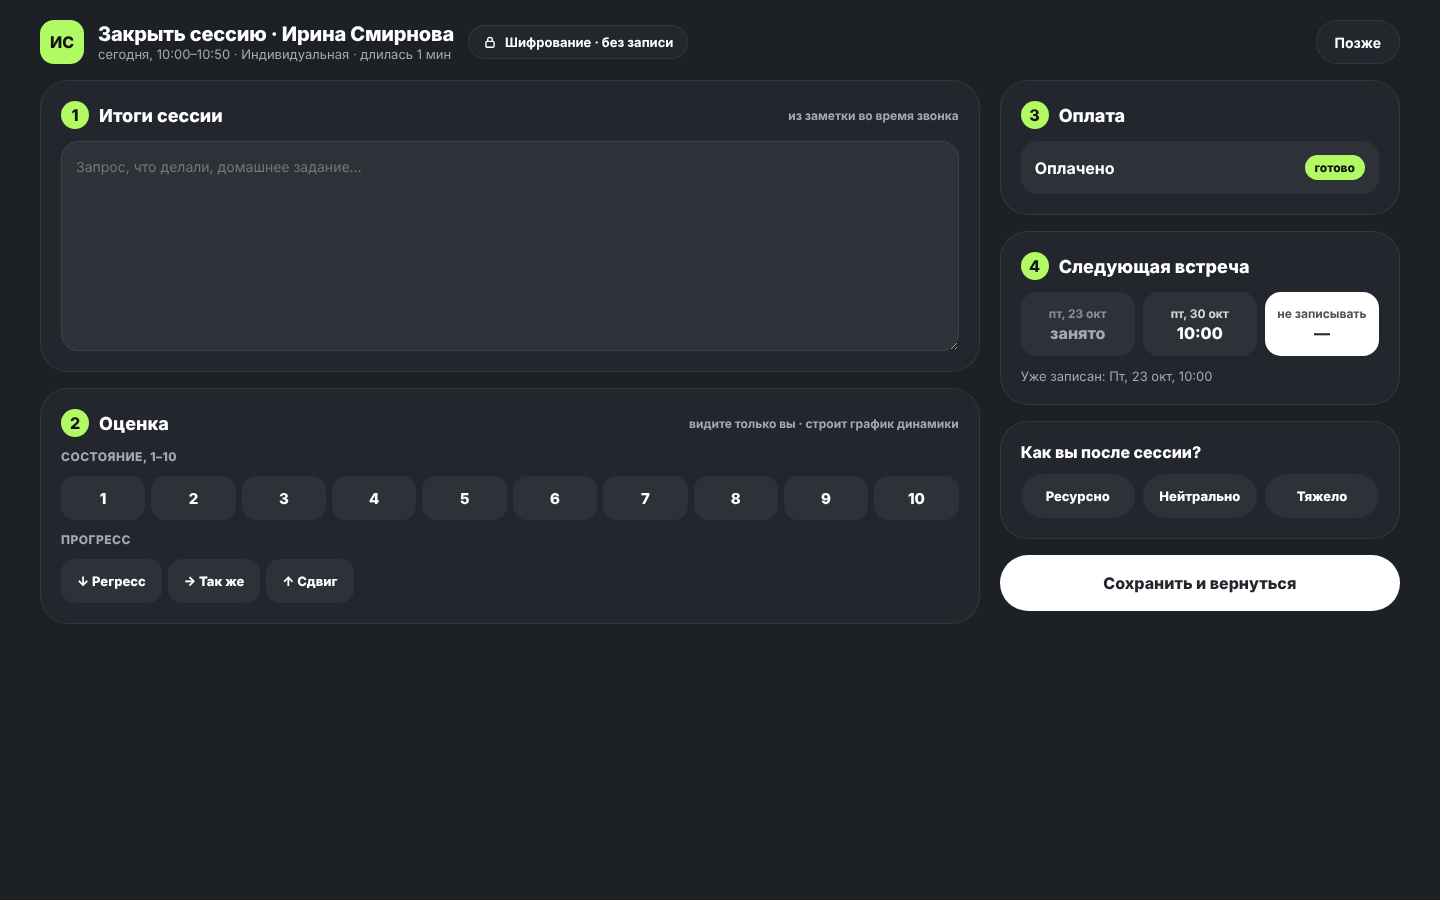Click the Закрыть сессию · Ирина Смирнова title

pos(276,34)
